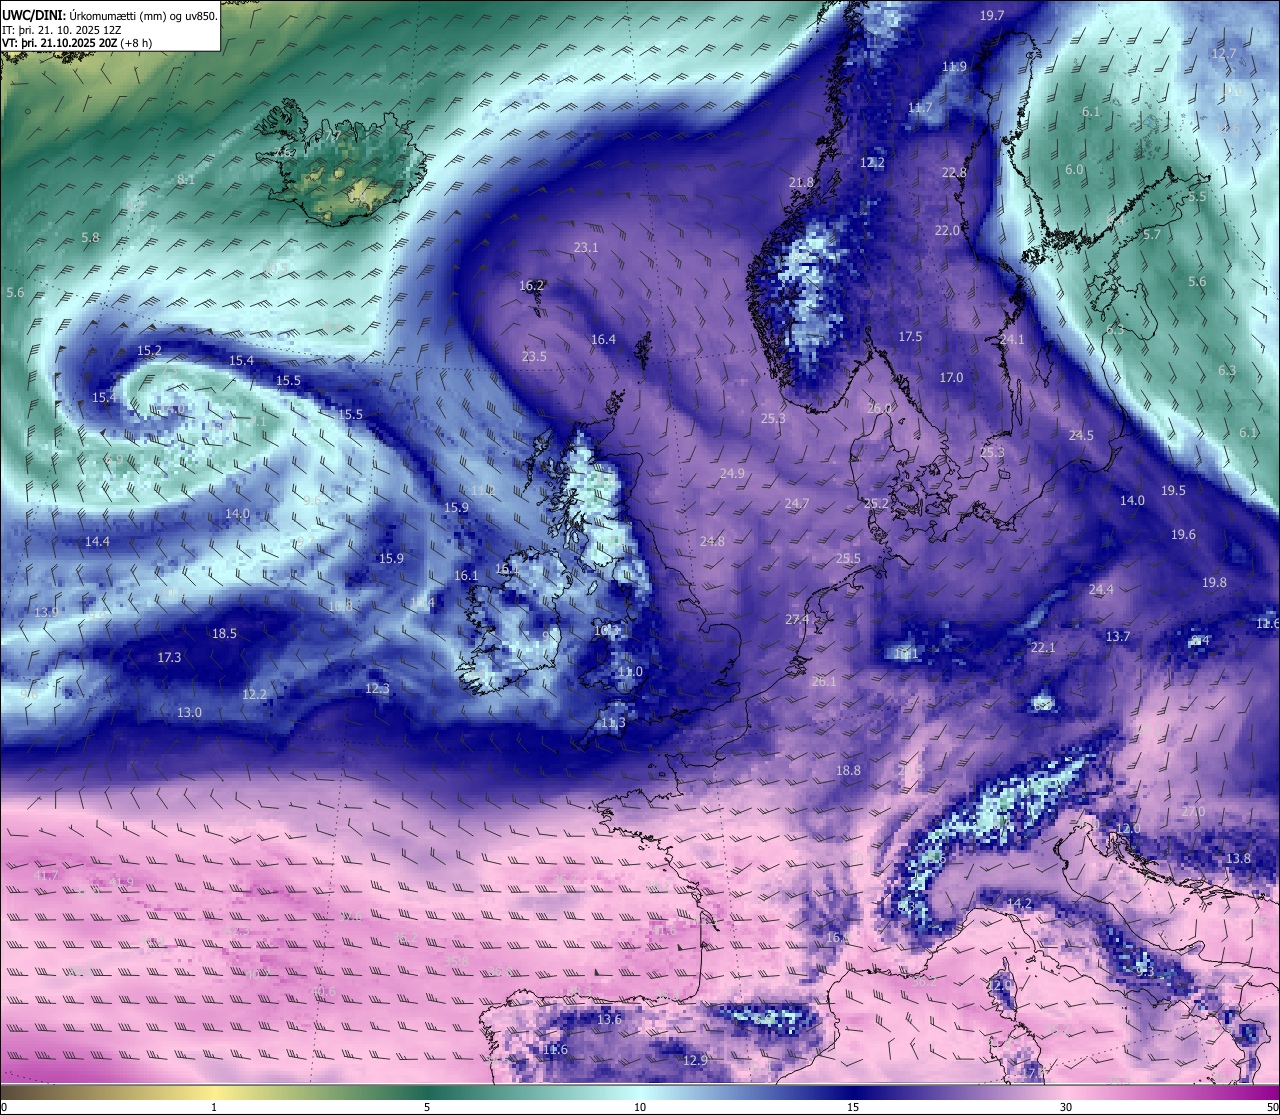
Task: Select the 17.0 value label
Action: point(951,377)
